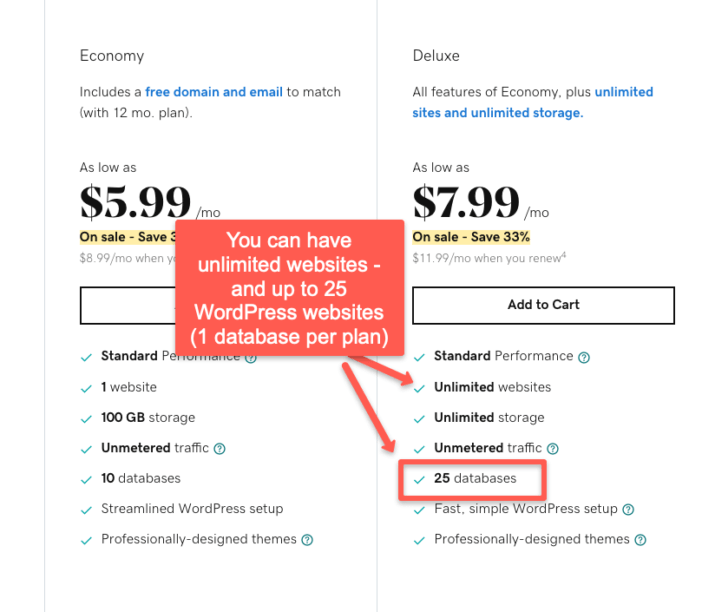
Task: Click the $5.99 Economy price
Action: [135, 202]
